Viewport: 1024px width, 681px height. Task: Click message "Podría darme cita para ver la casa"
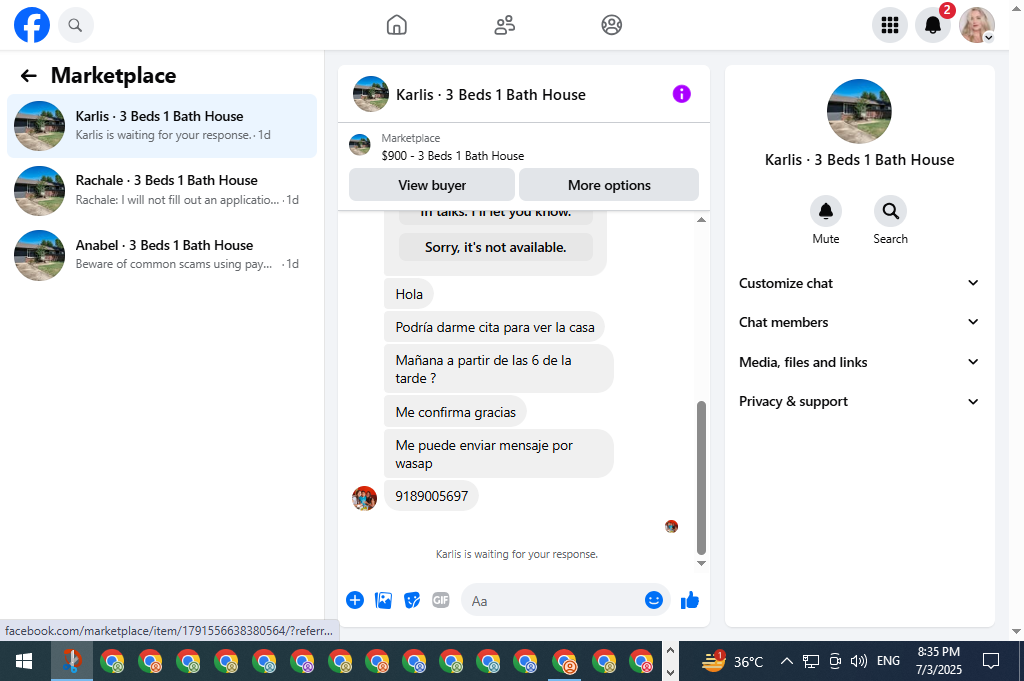(x=494, y=327)
